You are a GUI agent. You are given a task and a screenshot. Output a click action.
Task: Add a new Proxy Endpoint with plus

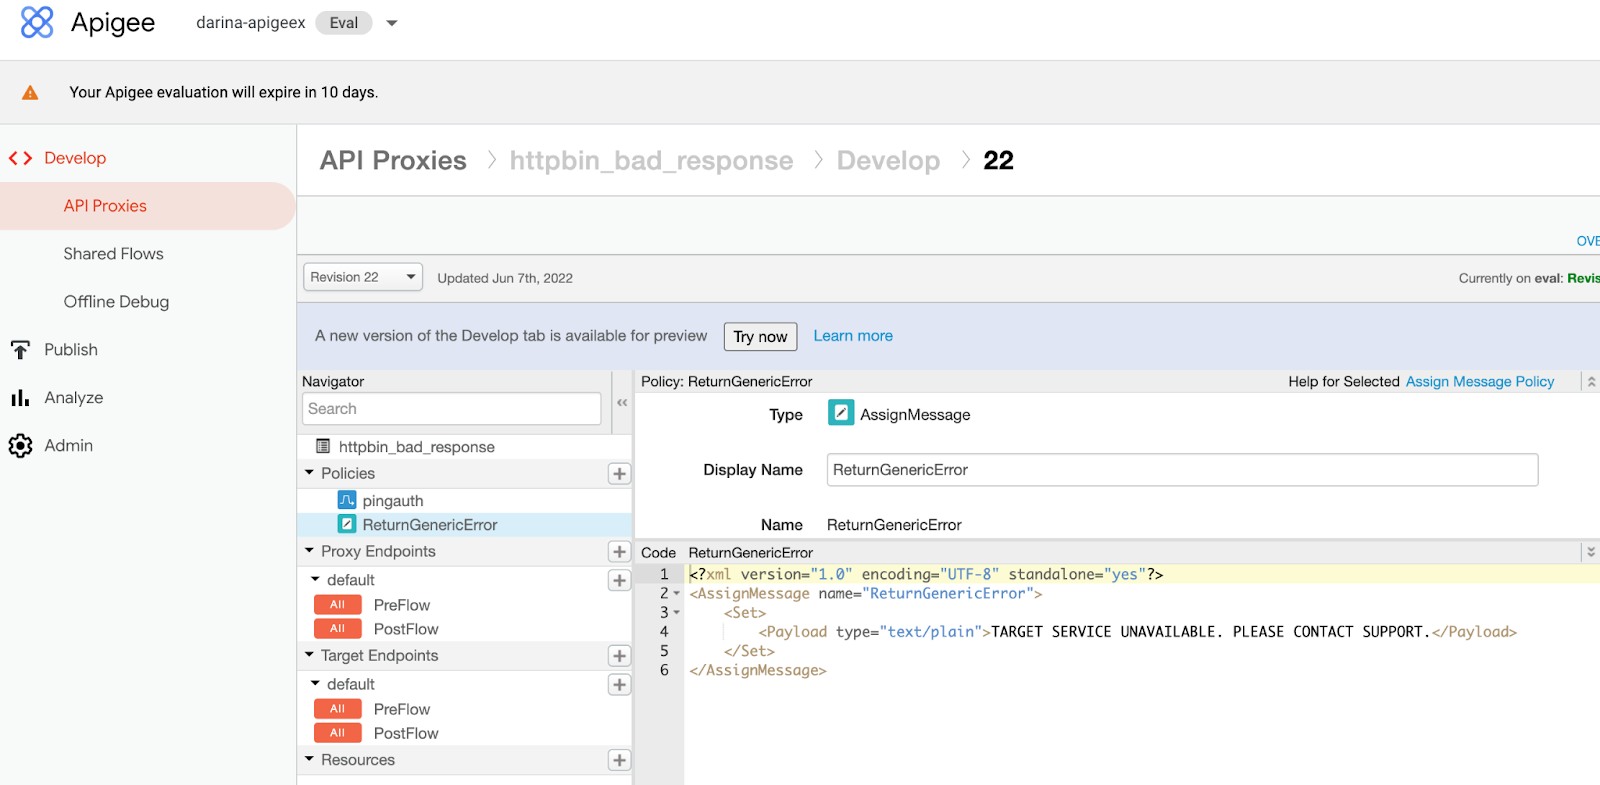click(619, 552)
